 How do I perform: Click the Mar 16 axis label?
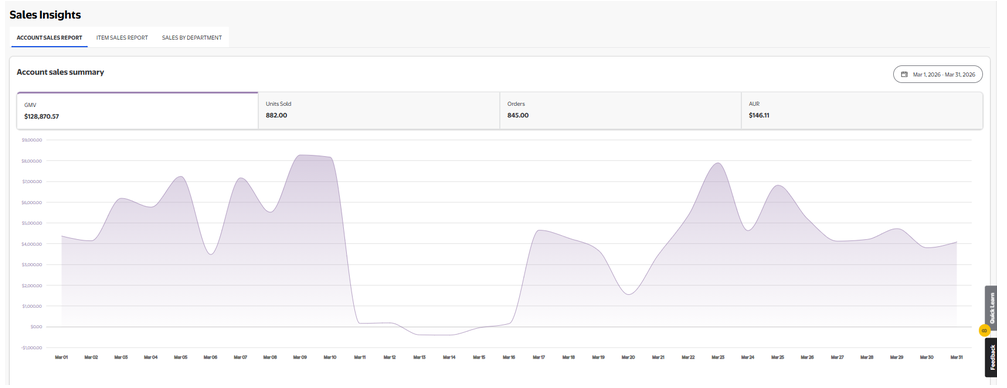[x=509, y=357]
